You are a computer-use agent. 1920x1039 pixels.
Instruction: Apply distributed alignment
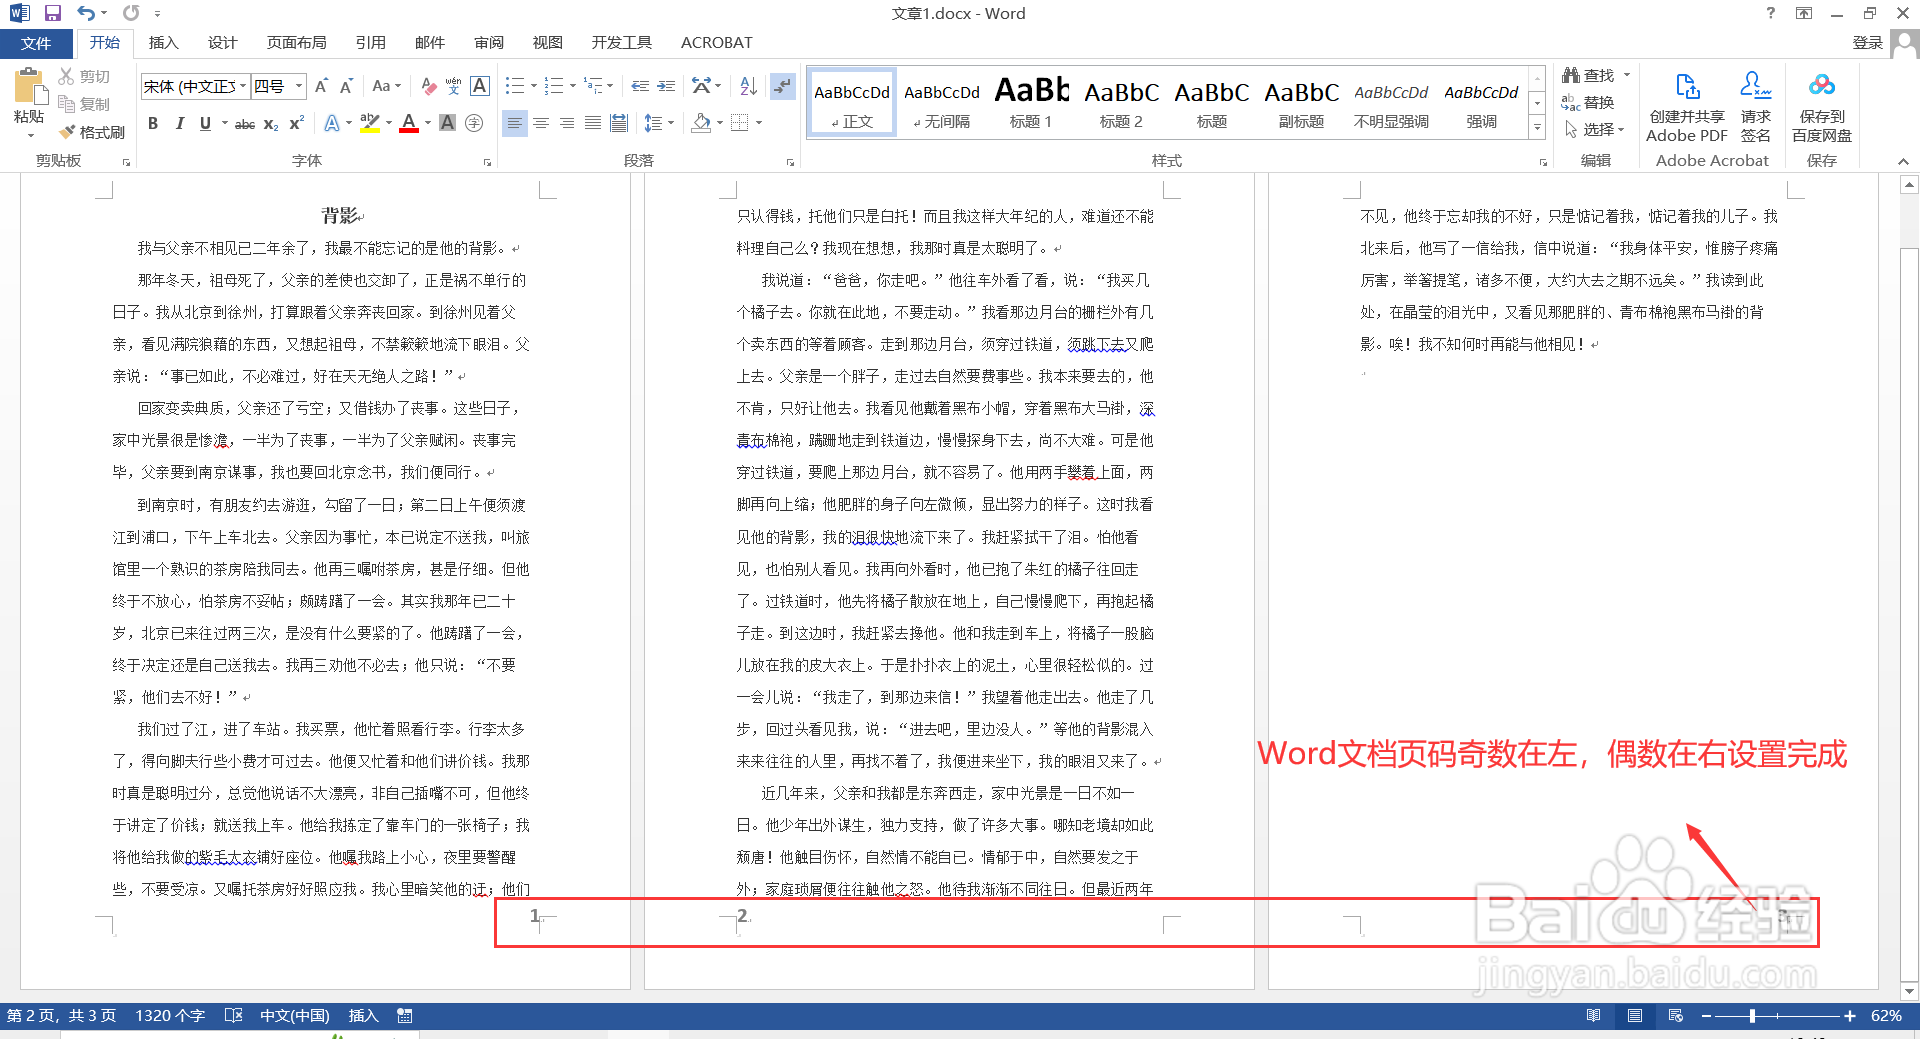619,123
